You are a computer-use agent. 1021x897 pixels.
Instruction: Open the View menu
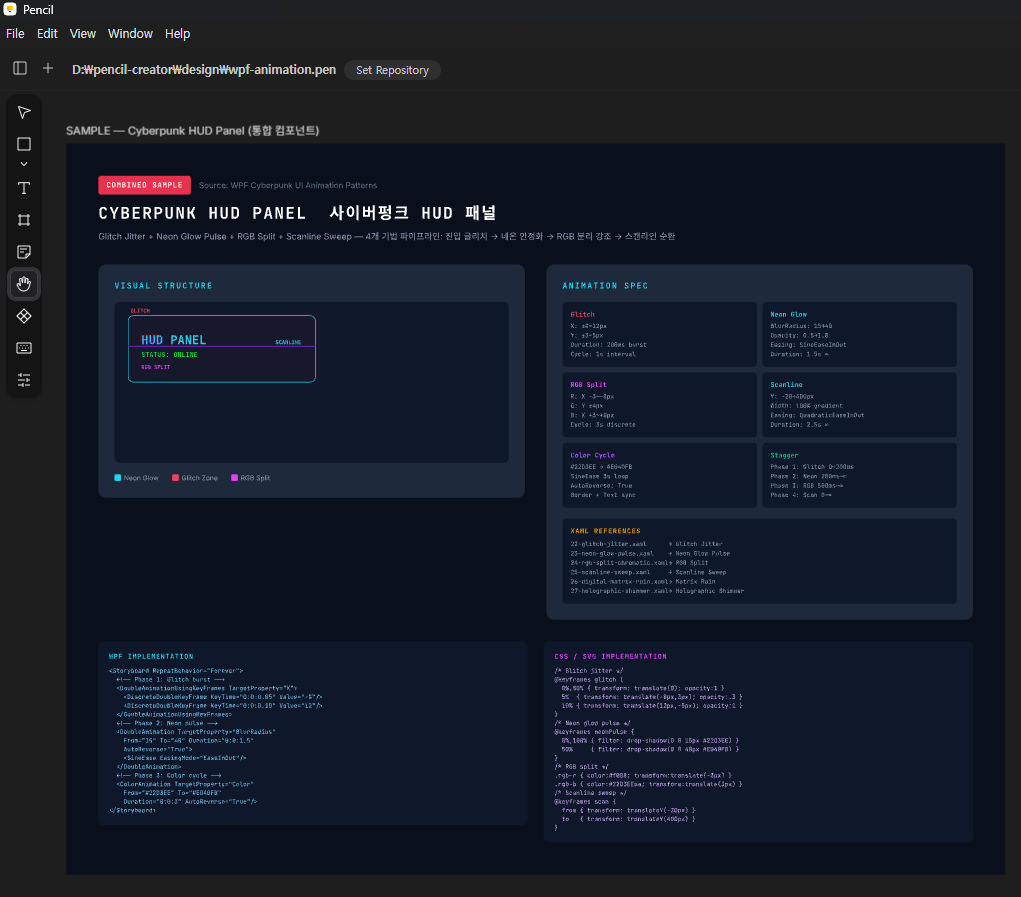83,34
